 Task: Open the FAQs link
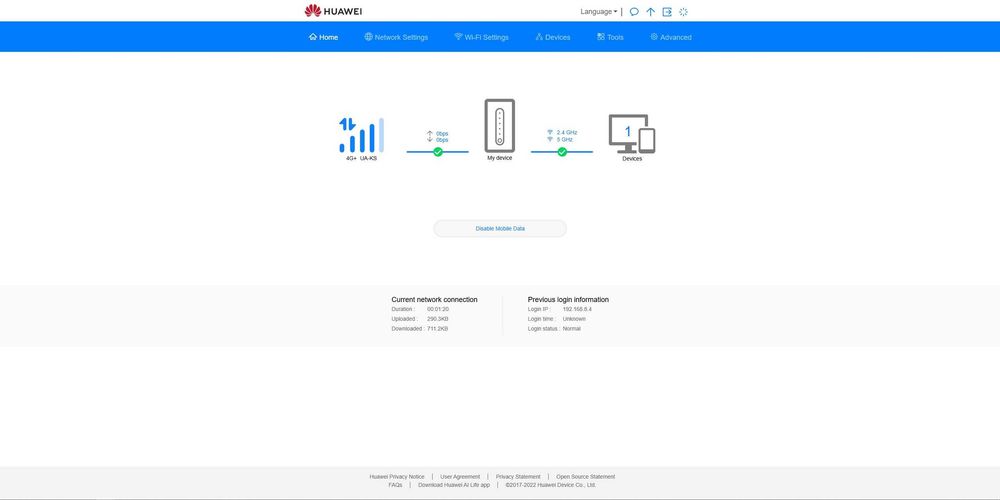tap(395, 485)
